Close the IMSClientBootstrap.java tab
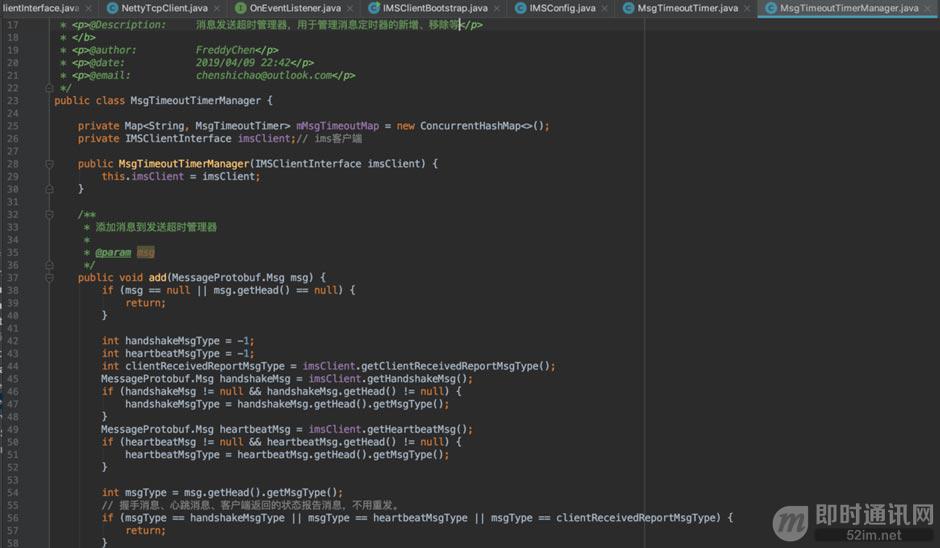The width and height of the screenshot is (940, 548). [x=496, y=8]
